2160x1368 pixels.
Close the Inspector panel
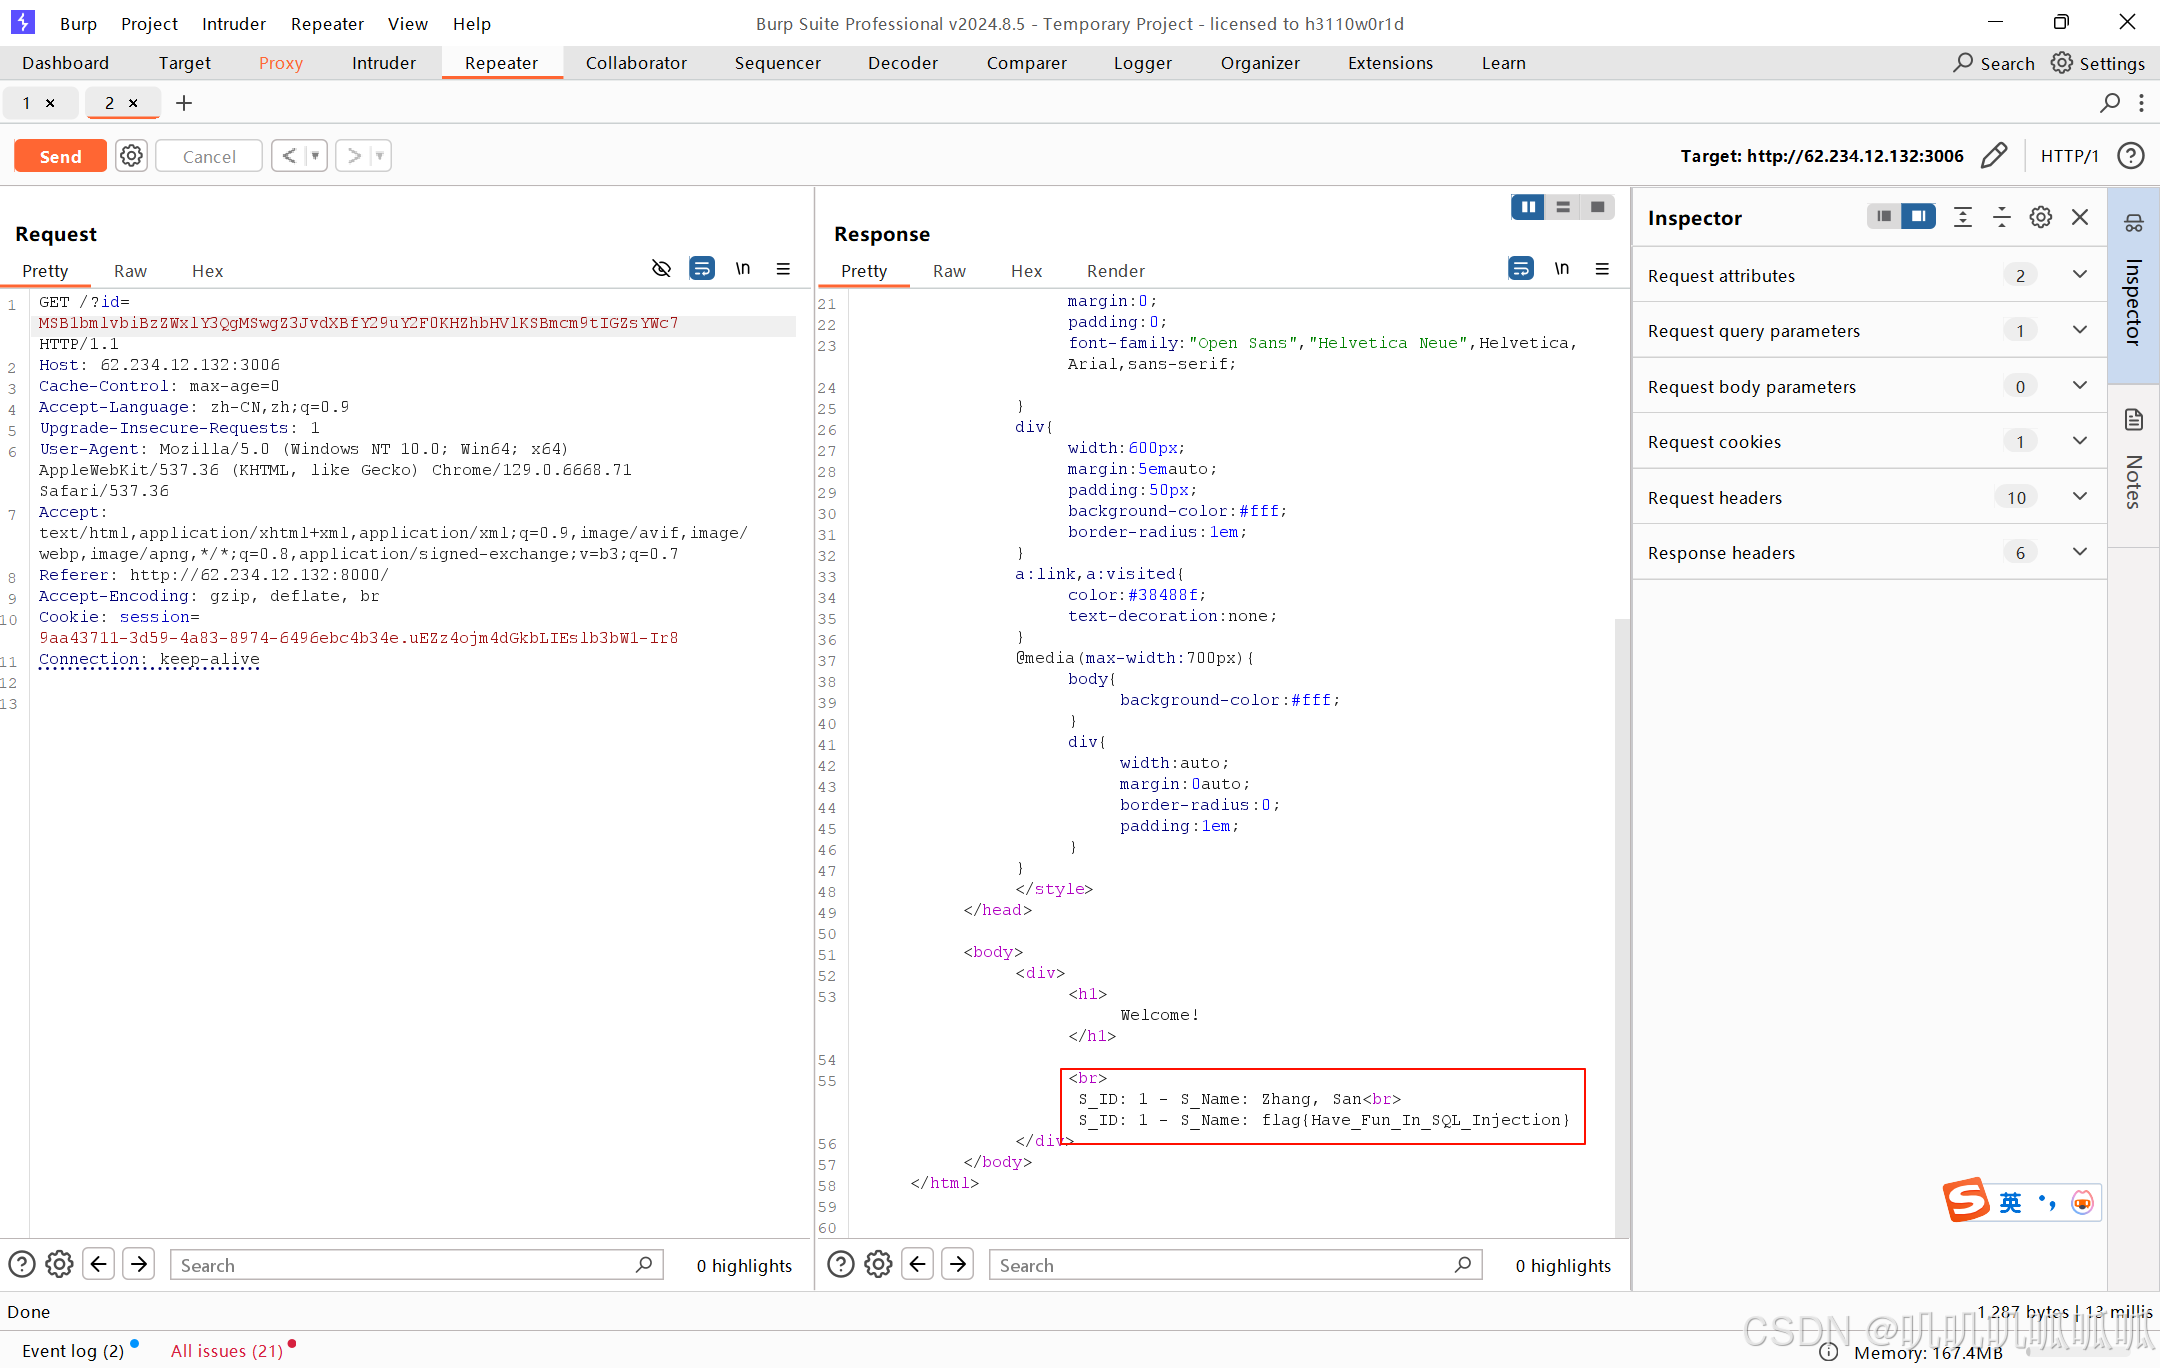[2080, 217]
